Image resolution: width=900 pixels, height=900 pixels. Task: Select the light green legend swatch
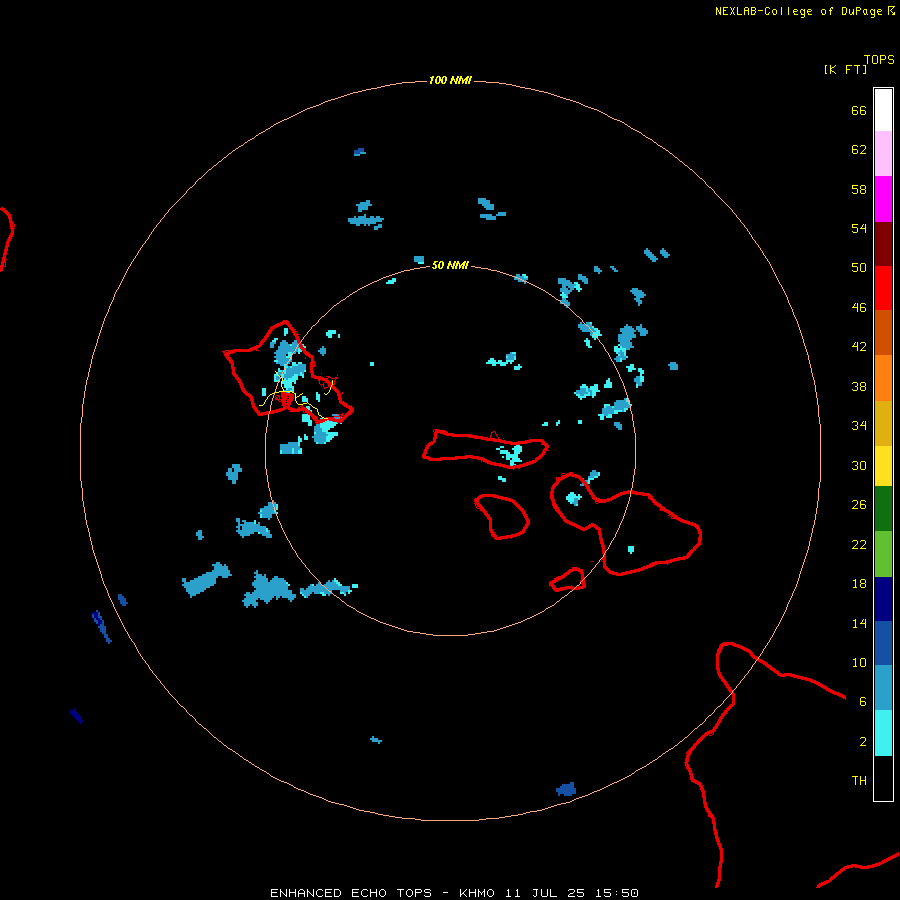(883, 554)
